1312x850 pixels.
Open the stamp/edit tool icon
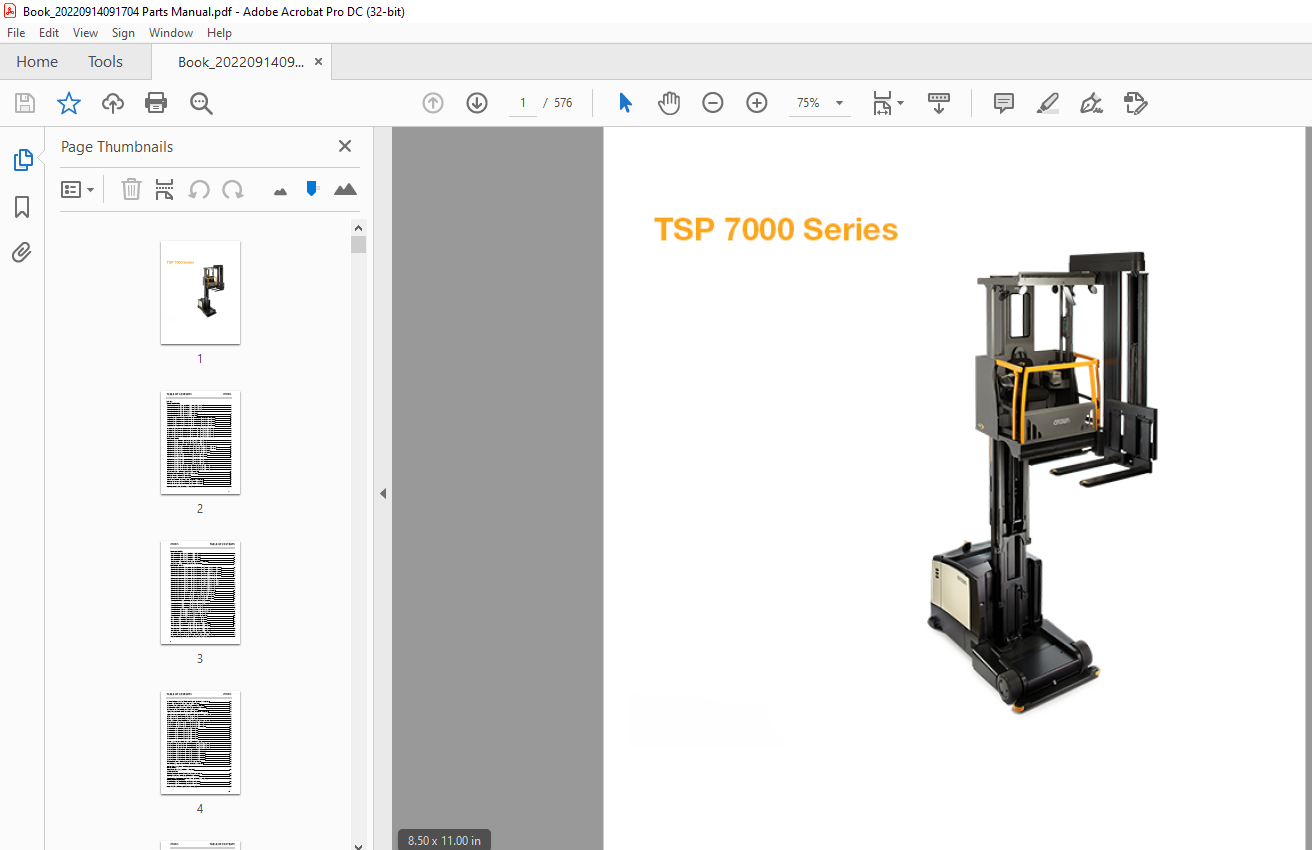(1136, 103)
